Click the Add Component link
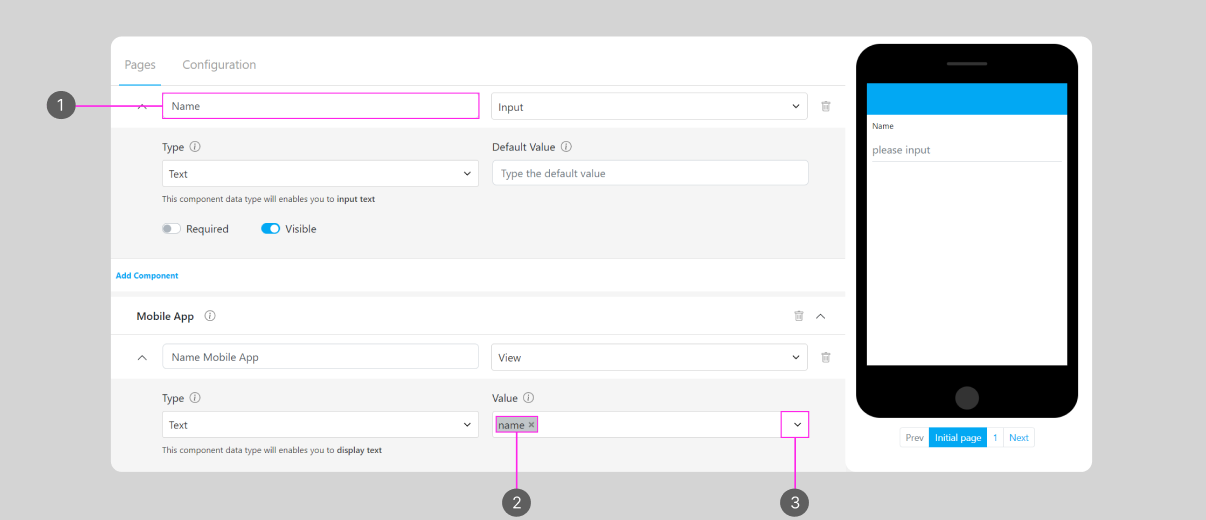 [x=147, y=276]
